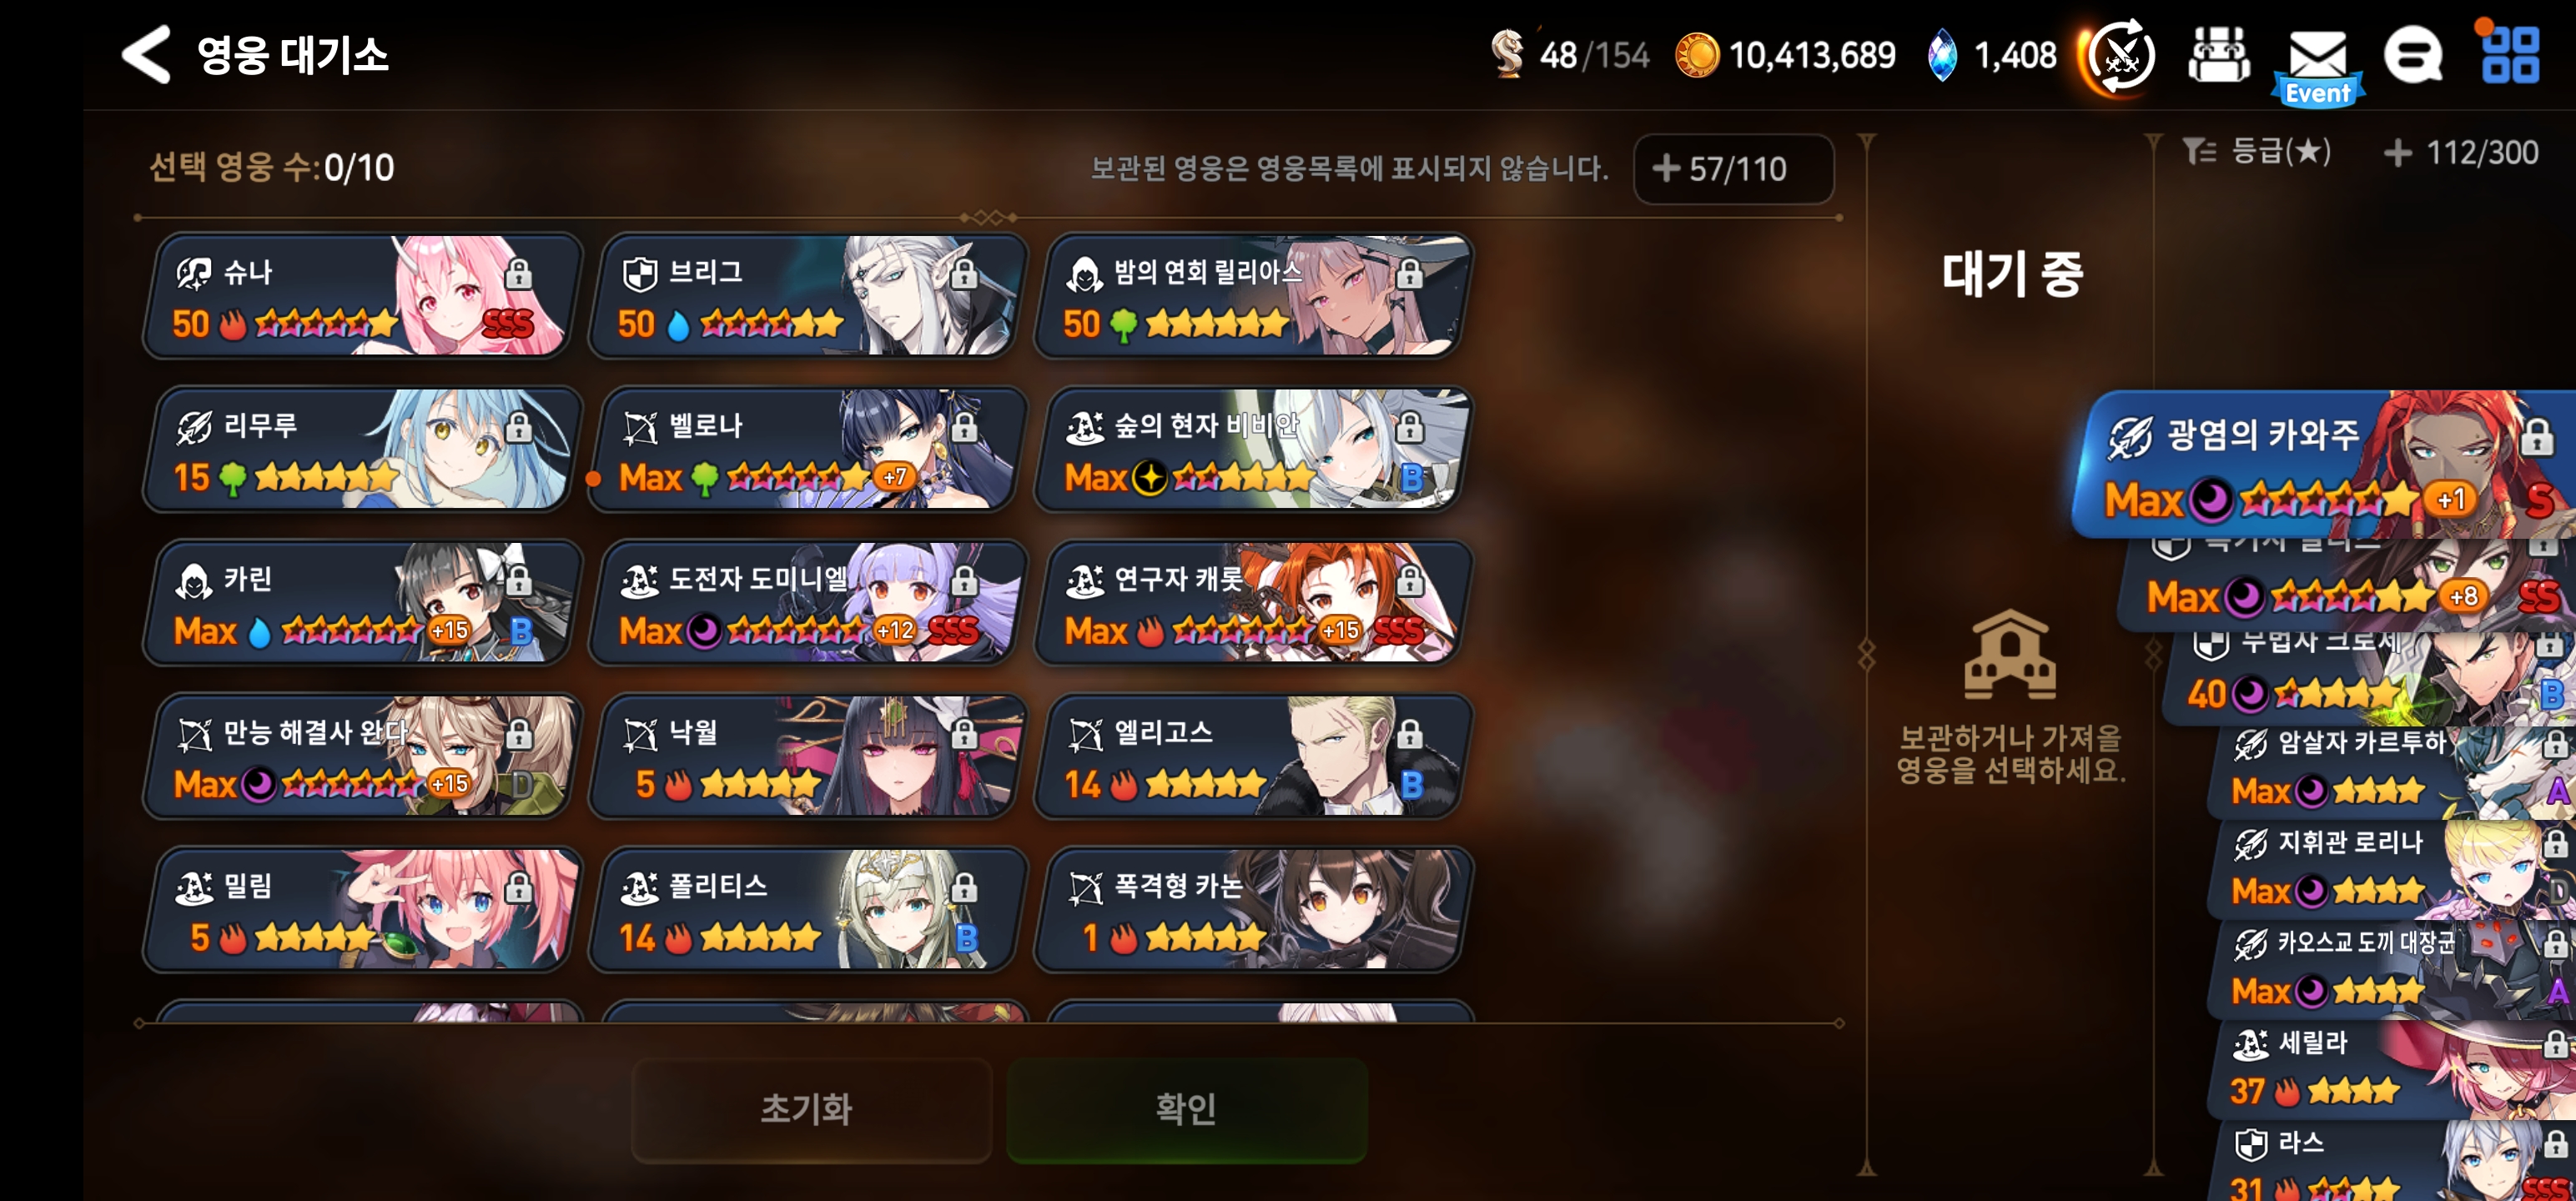Click the green 확인 confirm button
This screenshot has width=2576, height=1201.
click(1187, 1109)
